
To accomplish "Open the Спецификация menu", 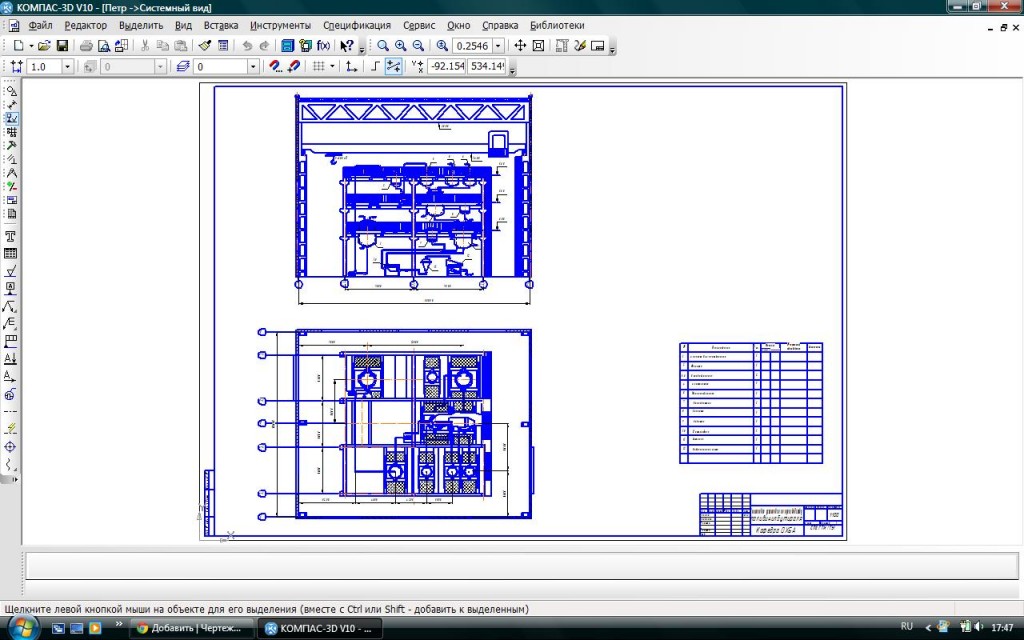I will coord(357,25).
